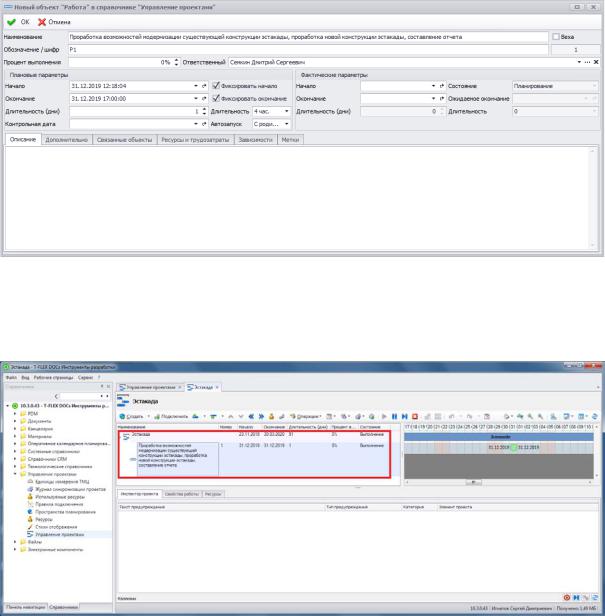Click the Создать icon in Эстакада toolbar
This screenshot has height=616, width=605.
click(x=122, y=416)
